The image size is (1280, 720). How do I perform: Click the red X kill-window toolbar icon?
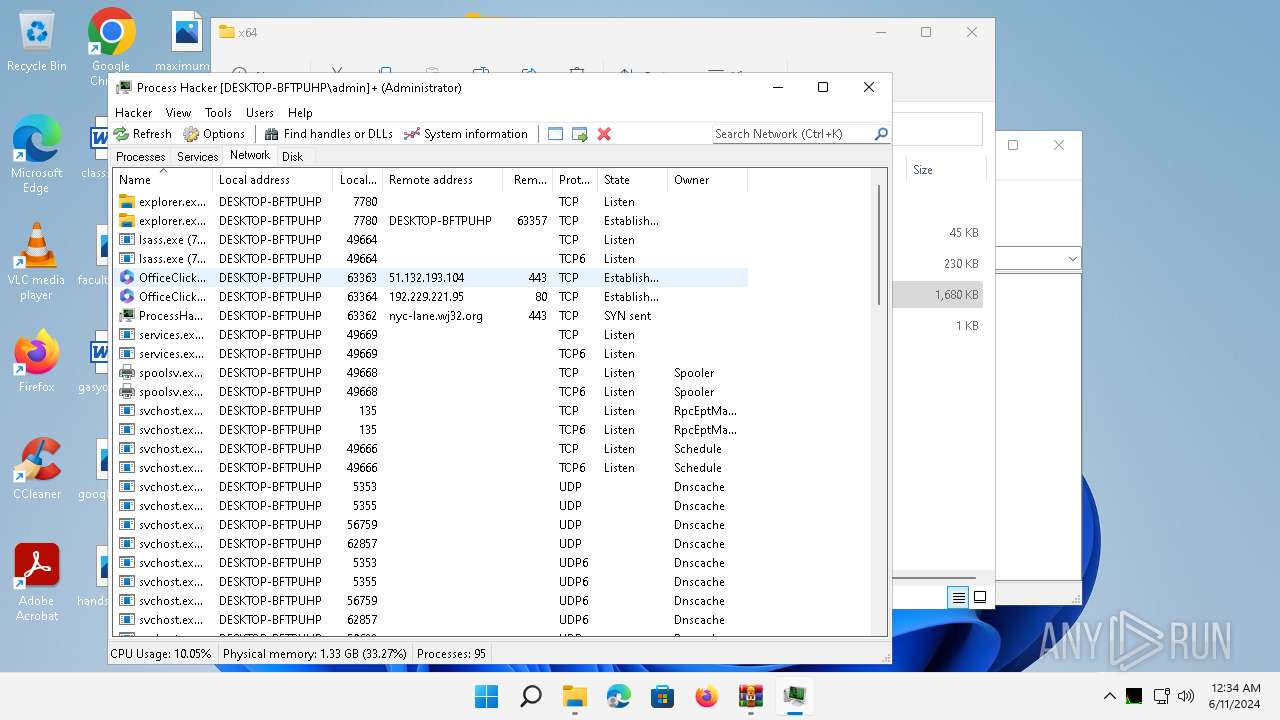pos(604,134)
